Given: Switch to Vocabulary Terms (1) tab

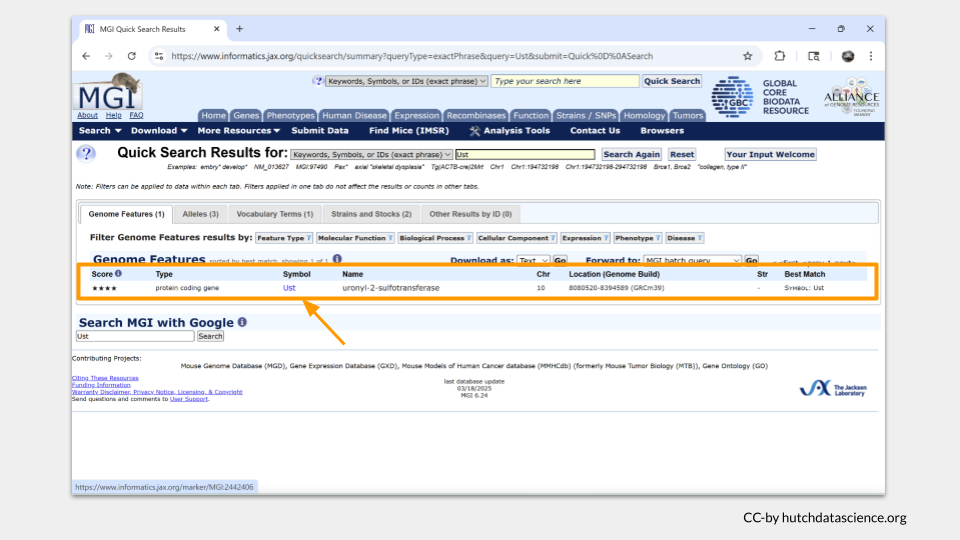Looking at the screenshot, I should coord(275,214).
